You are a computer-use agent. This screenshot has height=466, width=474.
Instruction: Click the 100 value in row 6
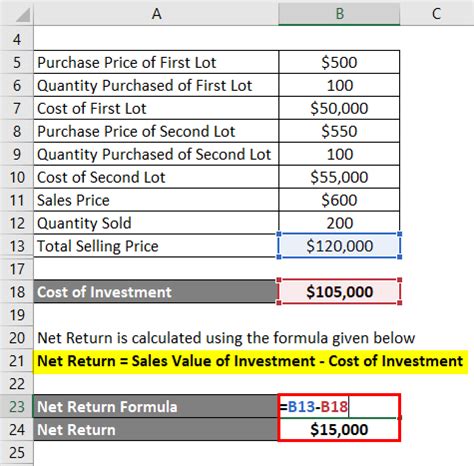pos(339,85)
